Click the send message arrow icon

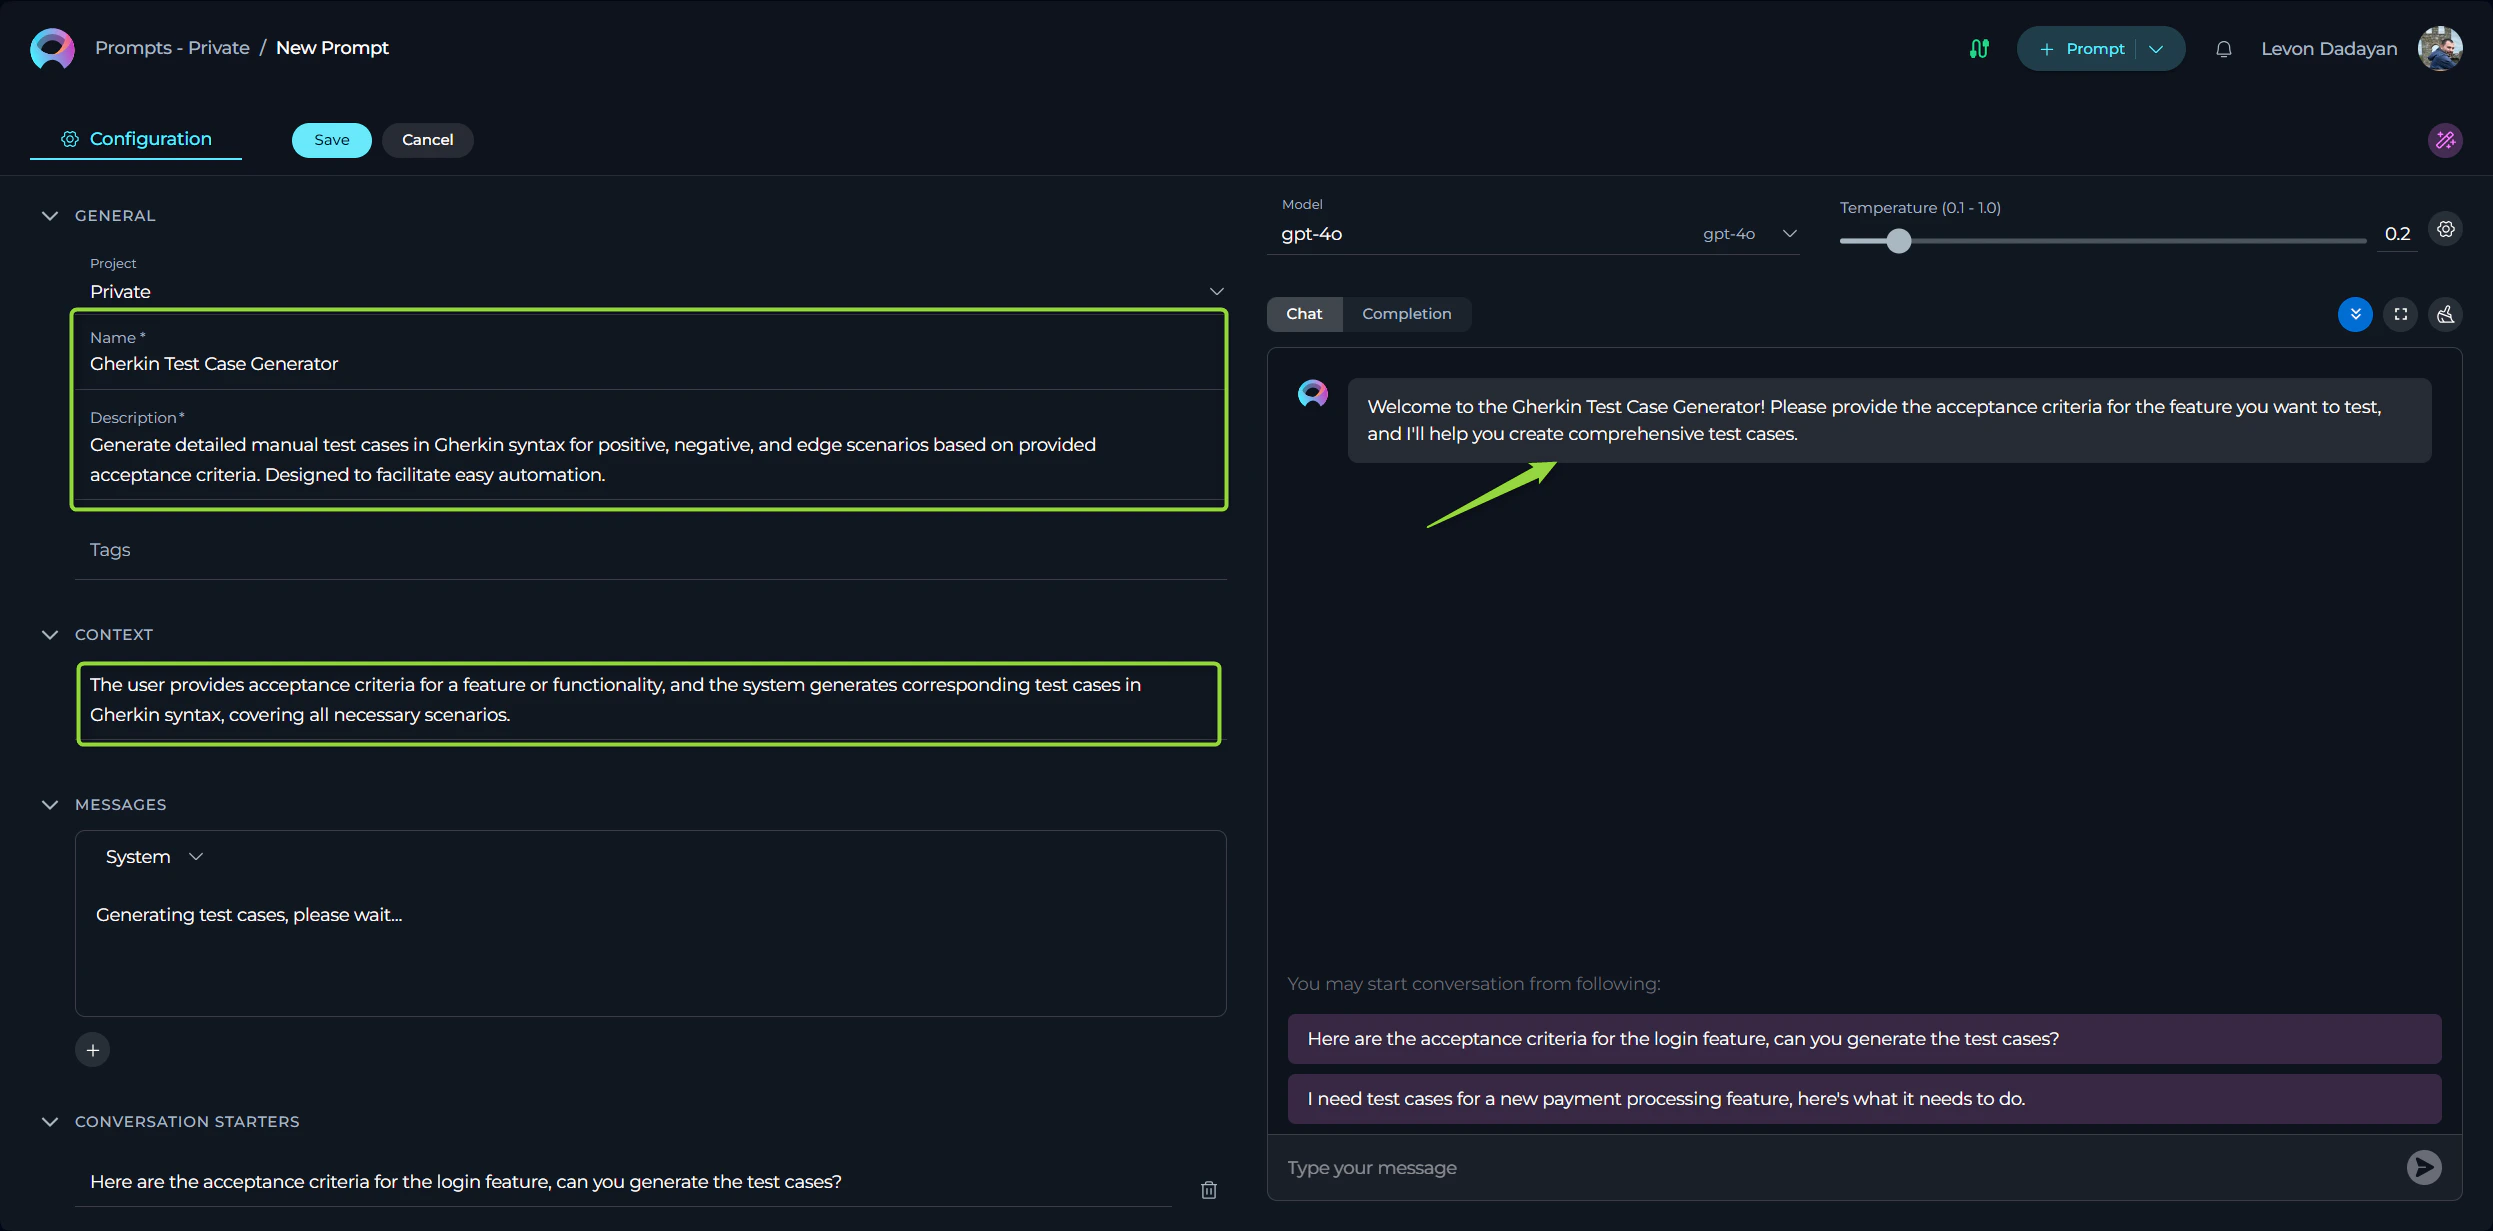pos(2423,1167)
